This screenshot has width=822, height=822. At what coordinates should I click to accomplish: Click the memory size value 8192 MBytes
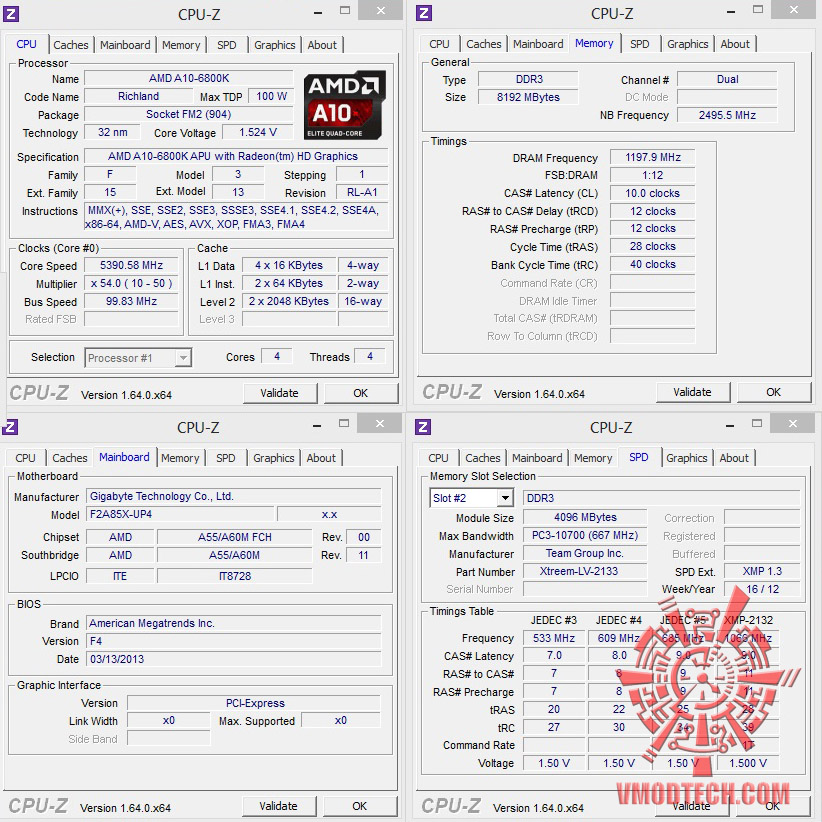pyautogui.click(x=528, y=97)
